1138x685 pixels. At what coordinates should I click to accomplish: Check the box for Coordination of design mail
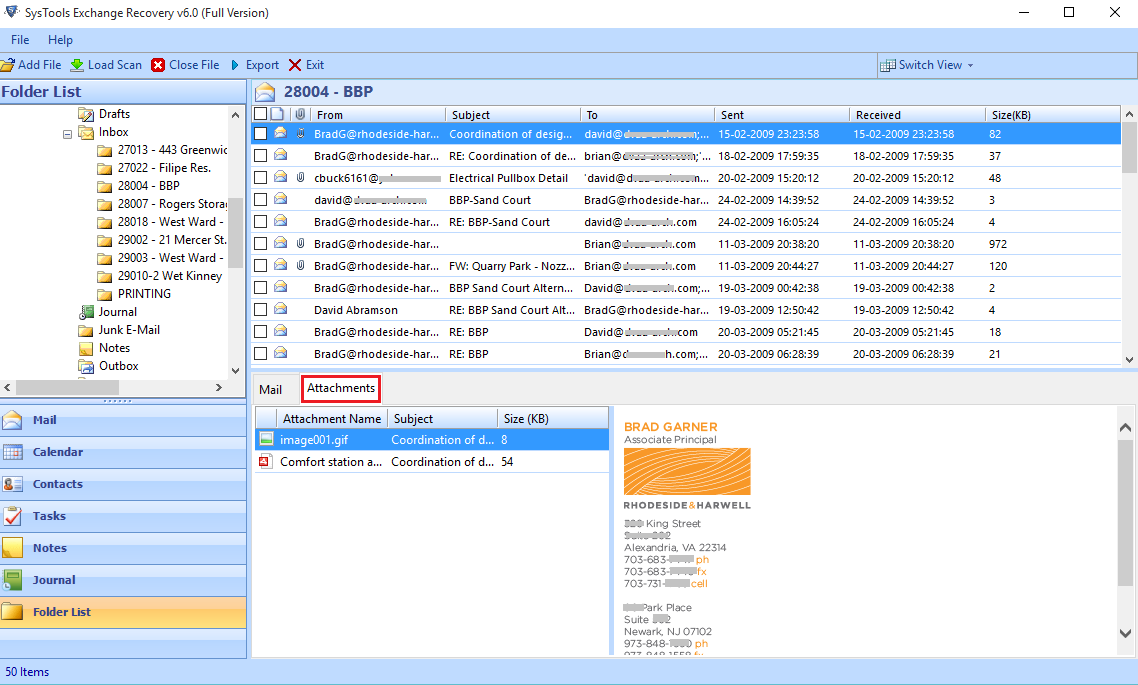[261, 134]
